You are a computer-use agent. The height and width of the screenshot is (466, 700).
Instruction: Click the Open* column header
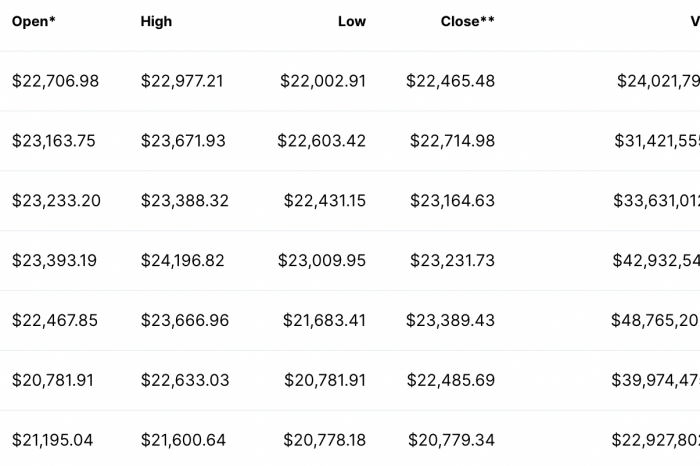pos(33,21)
